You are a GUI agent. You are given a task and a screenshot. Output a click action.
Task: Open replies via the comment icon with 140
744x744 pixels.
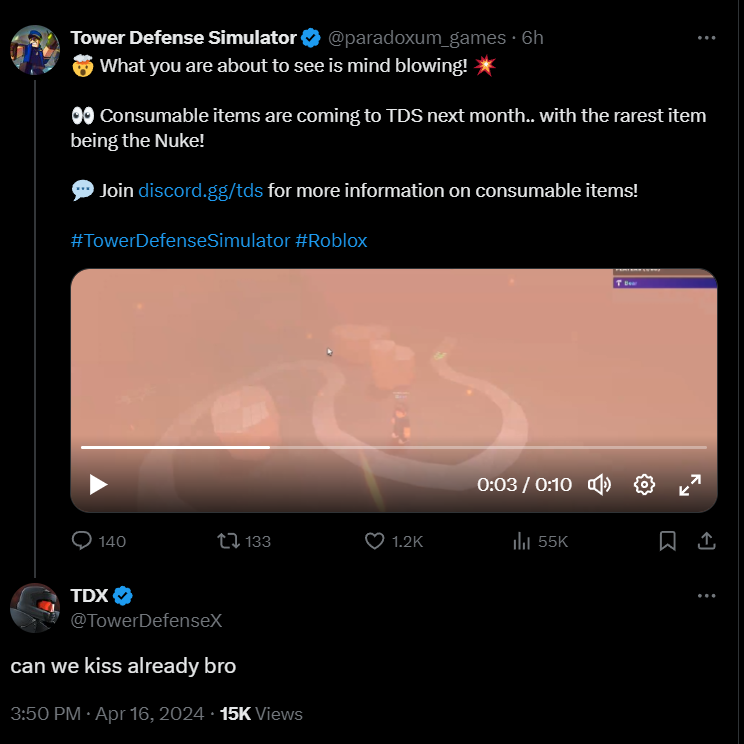pos(99,541)
